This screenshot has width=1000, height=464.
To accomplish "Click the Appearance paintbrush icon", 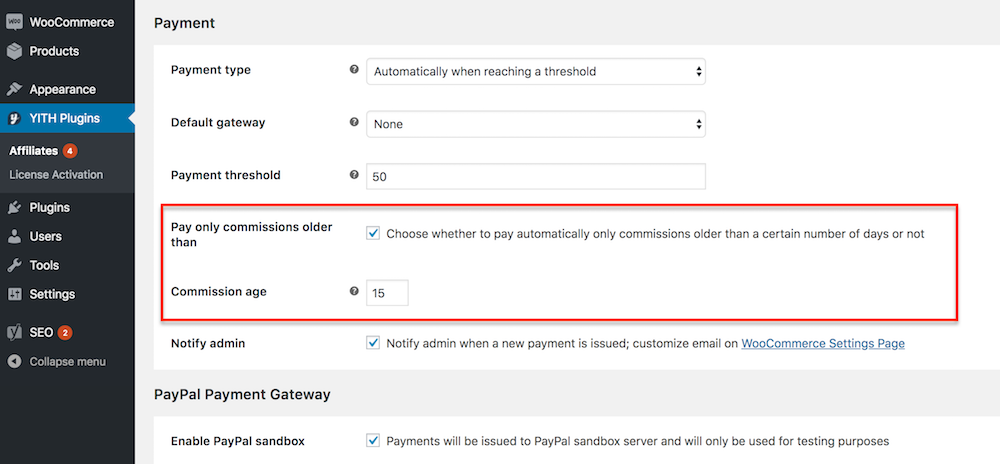I will tap(14, 89).
